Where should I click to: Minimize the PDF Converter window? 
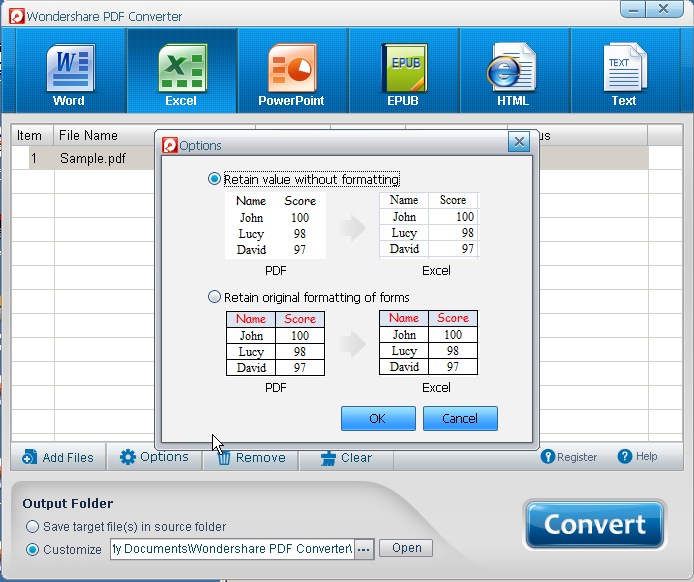click(633, 9)
